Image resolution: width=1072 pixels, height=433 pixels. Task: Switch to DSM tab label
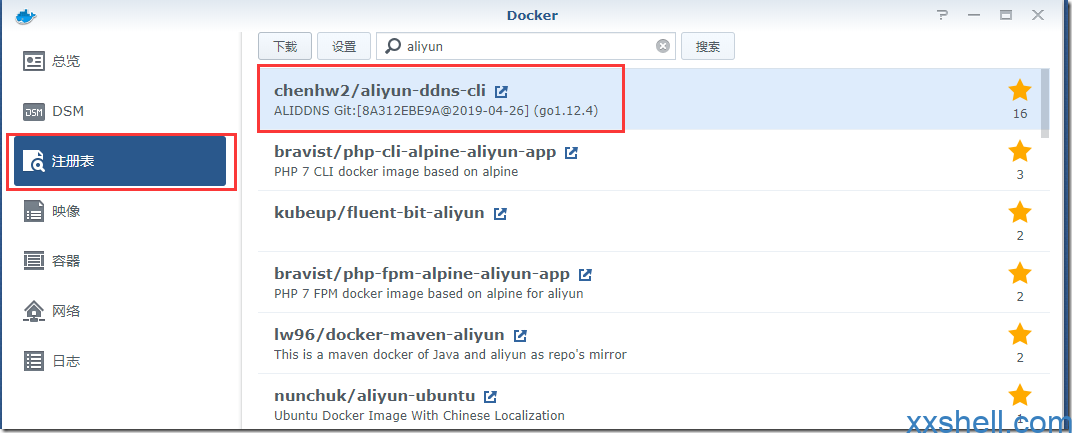[68, 111]
